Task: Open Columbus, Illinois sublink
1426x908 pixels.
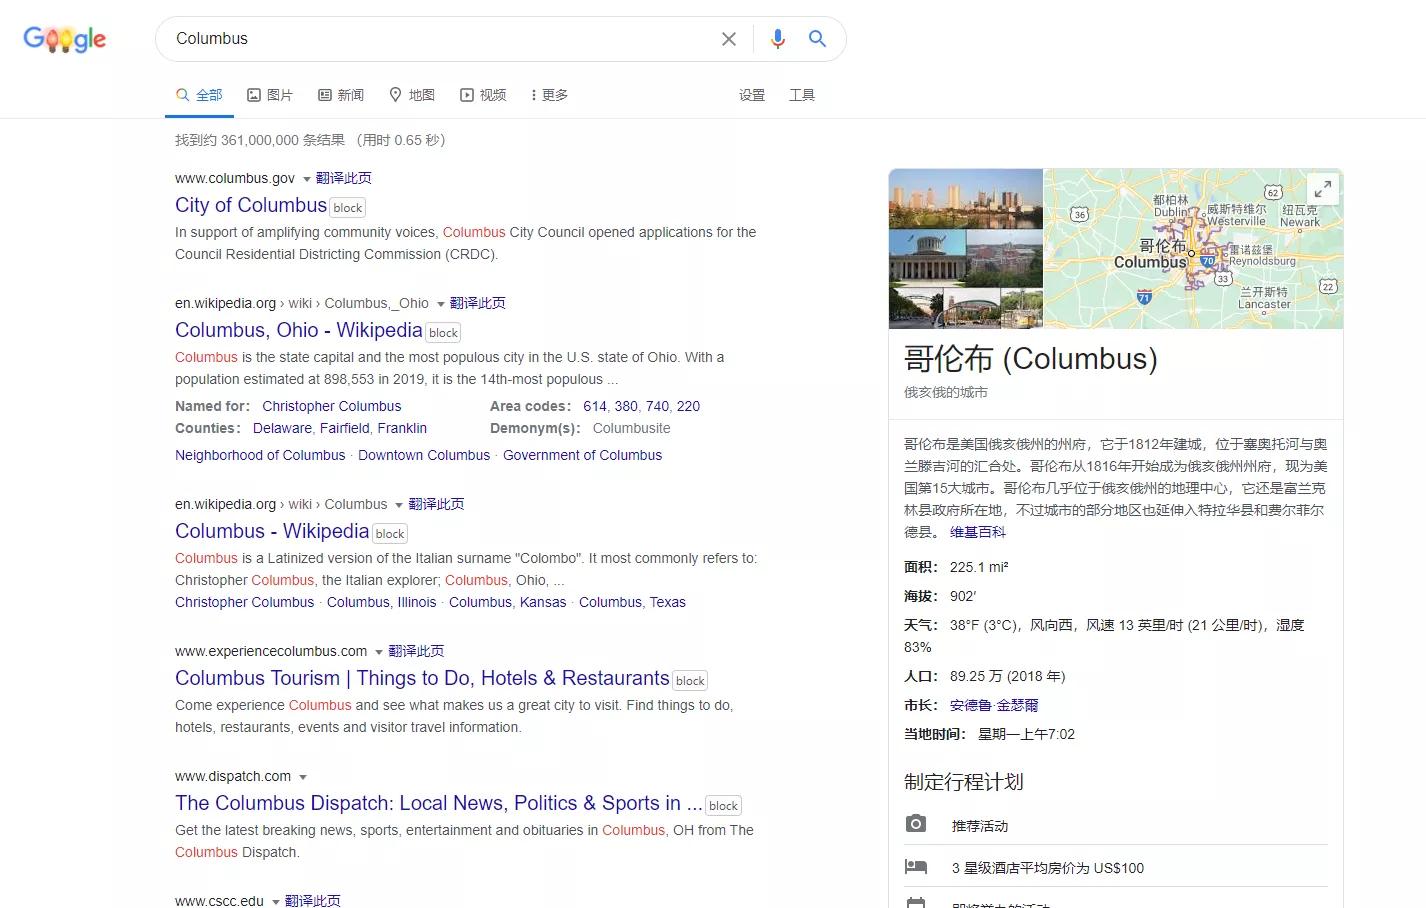Action: pos(382,602)
